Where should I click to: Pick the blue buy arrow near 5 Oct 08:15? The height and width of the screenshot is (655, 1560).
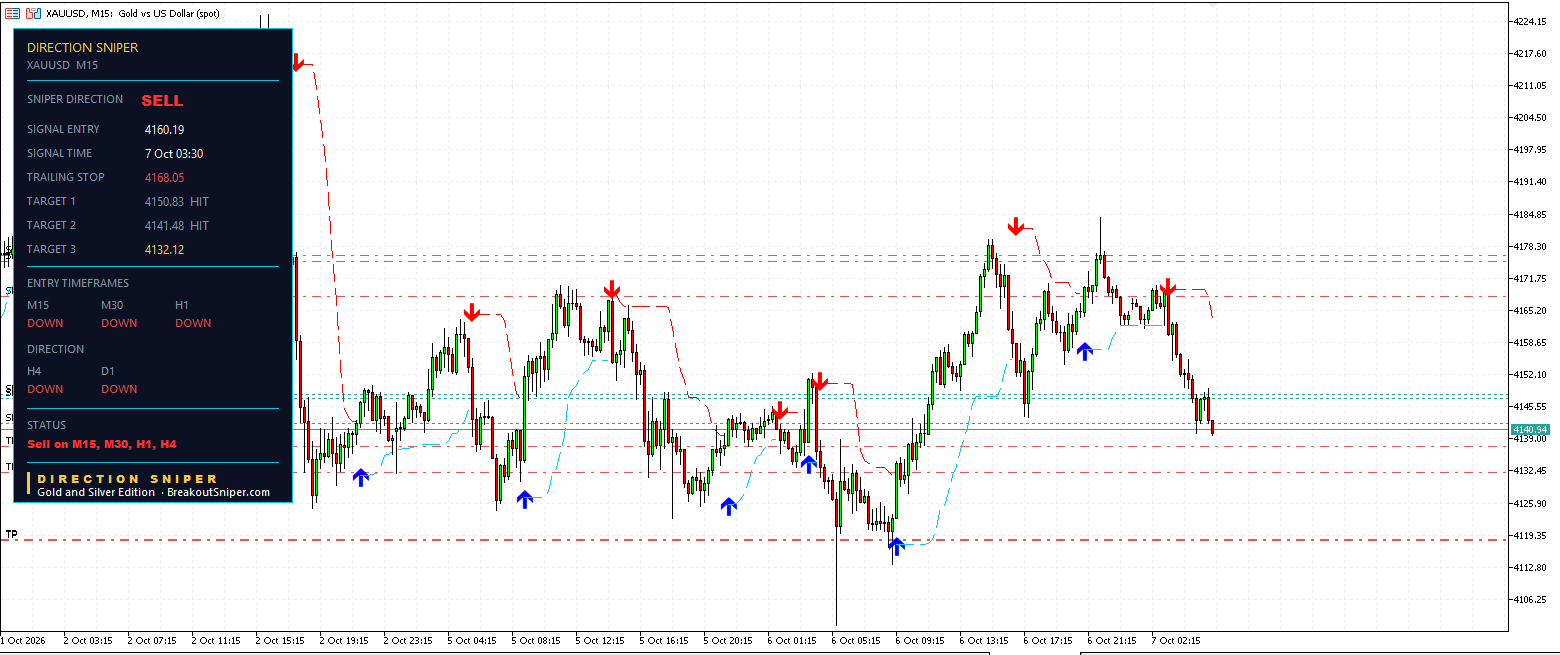click(x=525, y=500)
